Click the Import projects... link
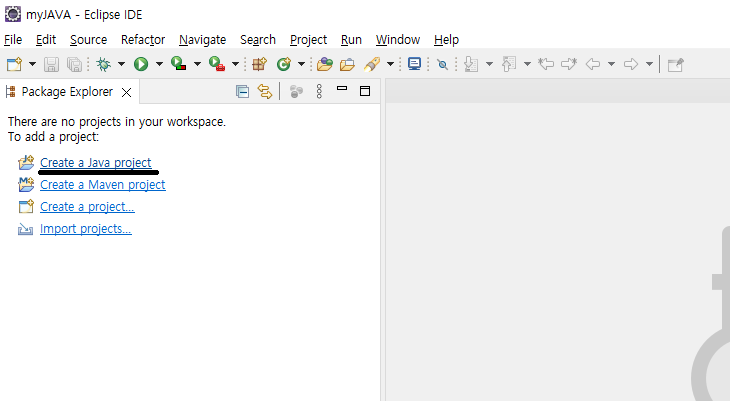 click(86, 229)
